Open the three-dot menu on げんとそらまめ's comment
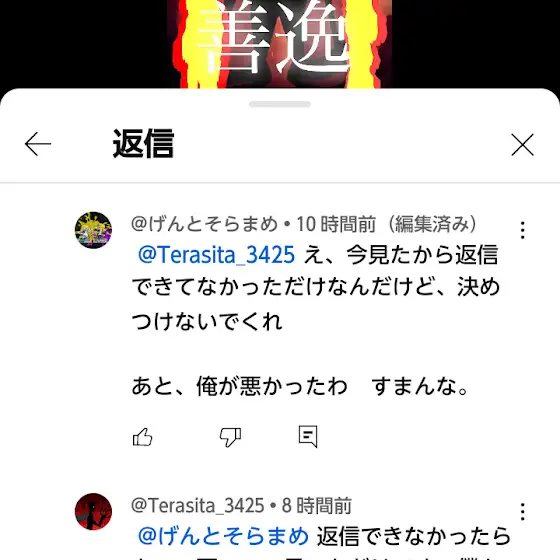 click(x=522, y=230)
